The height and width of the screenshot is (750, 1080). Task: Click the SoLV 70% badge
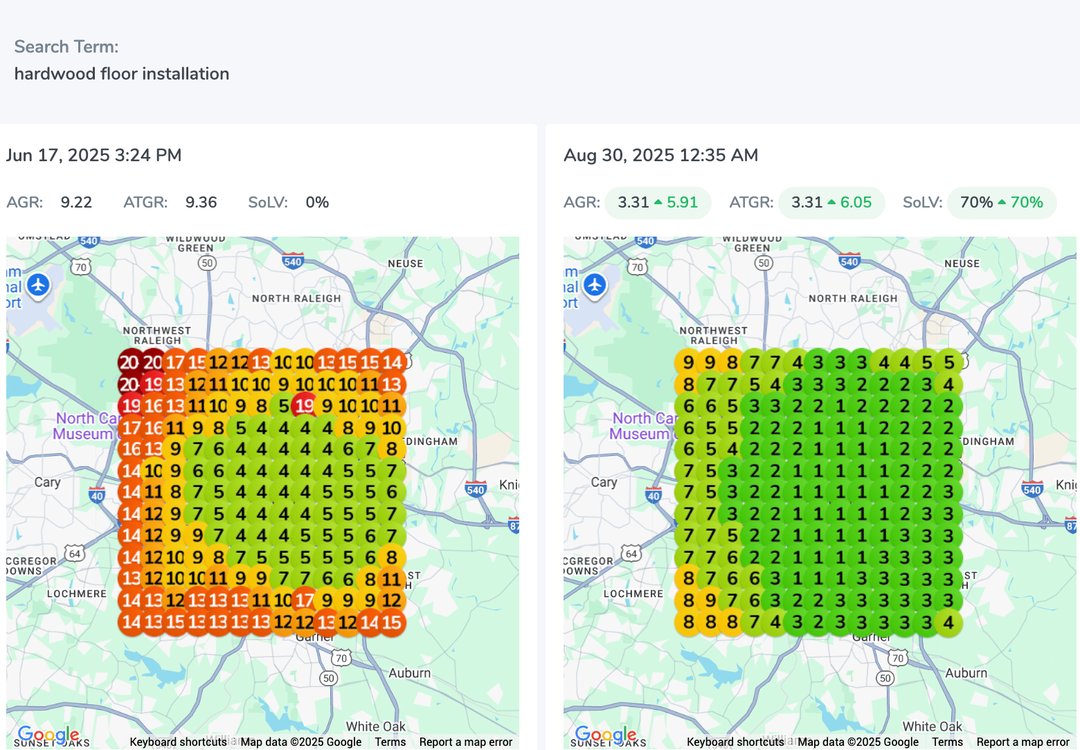click(x=1001, y=203)
